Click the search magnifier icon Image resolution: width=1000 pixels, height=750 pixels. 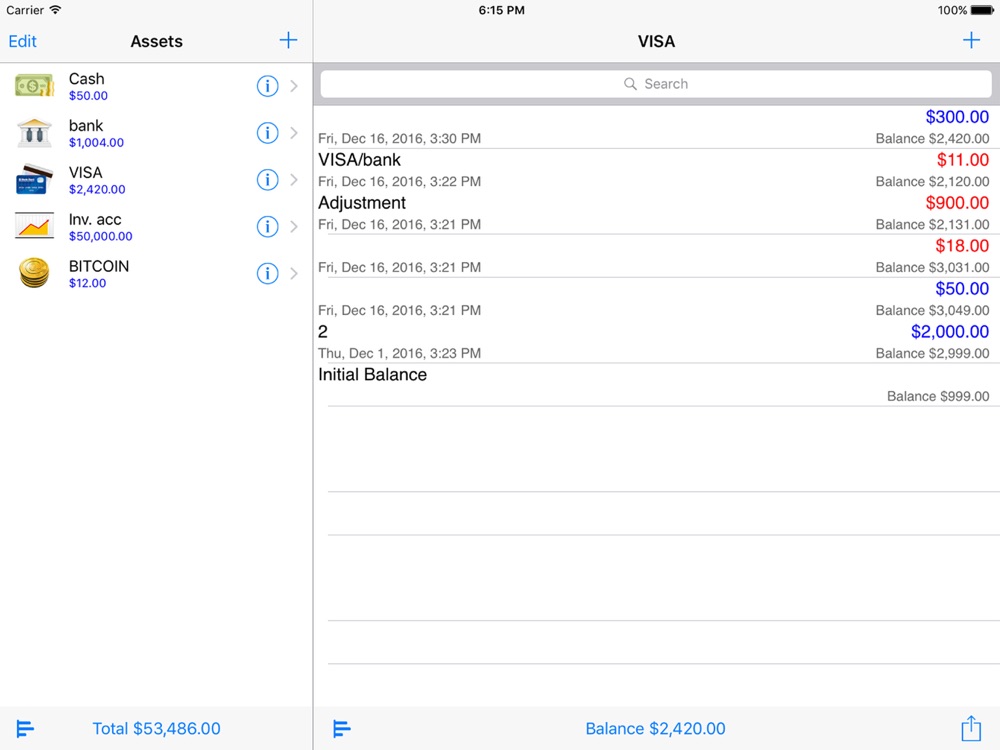pyautogui.click(x=630, y=84)
